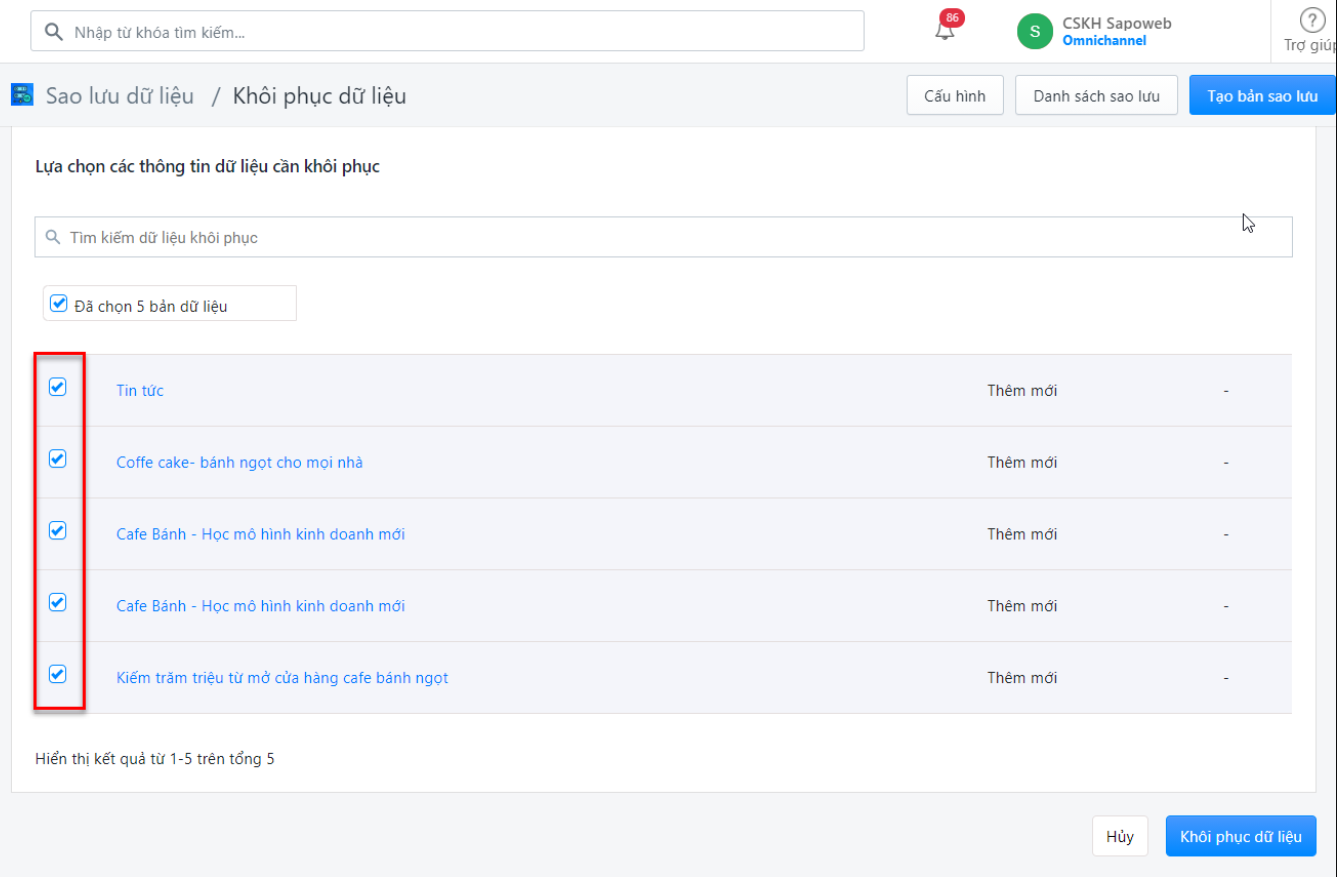Screen dimensions: 1337x877
Task: Open the Kiếm trăm triệu từ mở cửa hàng link
Action: pyautogui.click(x=282, y=678)
